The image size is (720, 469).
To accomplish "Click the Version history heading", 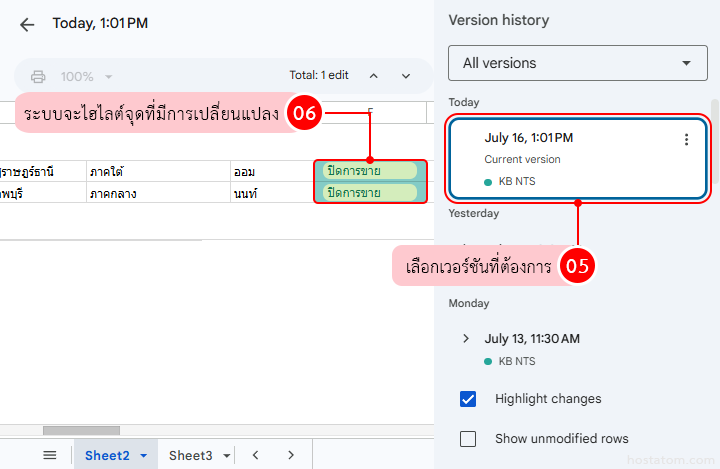I will point(499,20).
